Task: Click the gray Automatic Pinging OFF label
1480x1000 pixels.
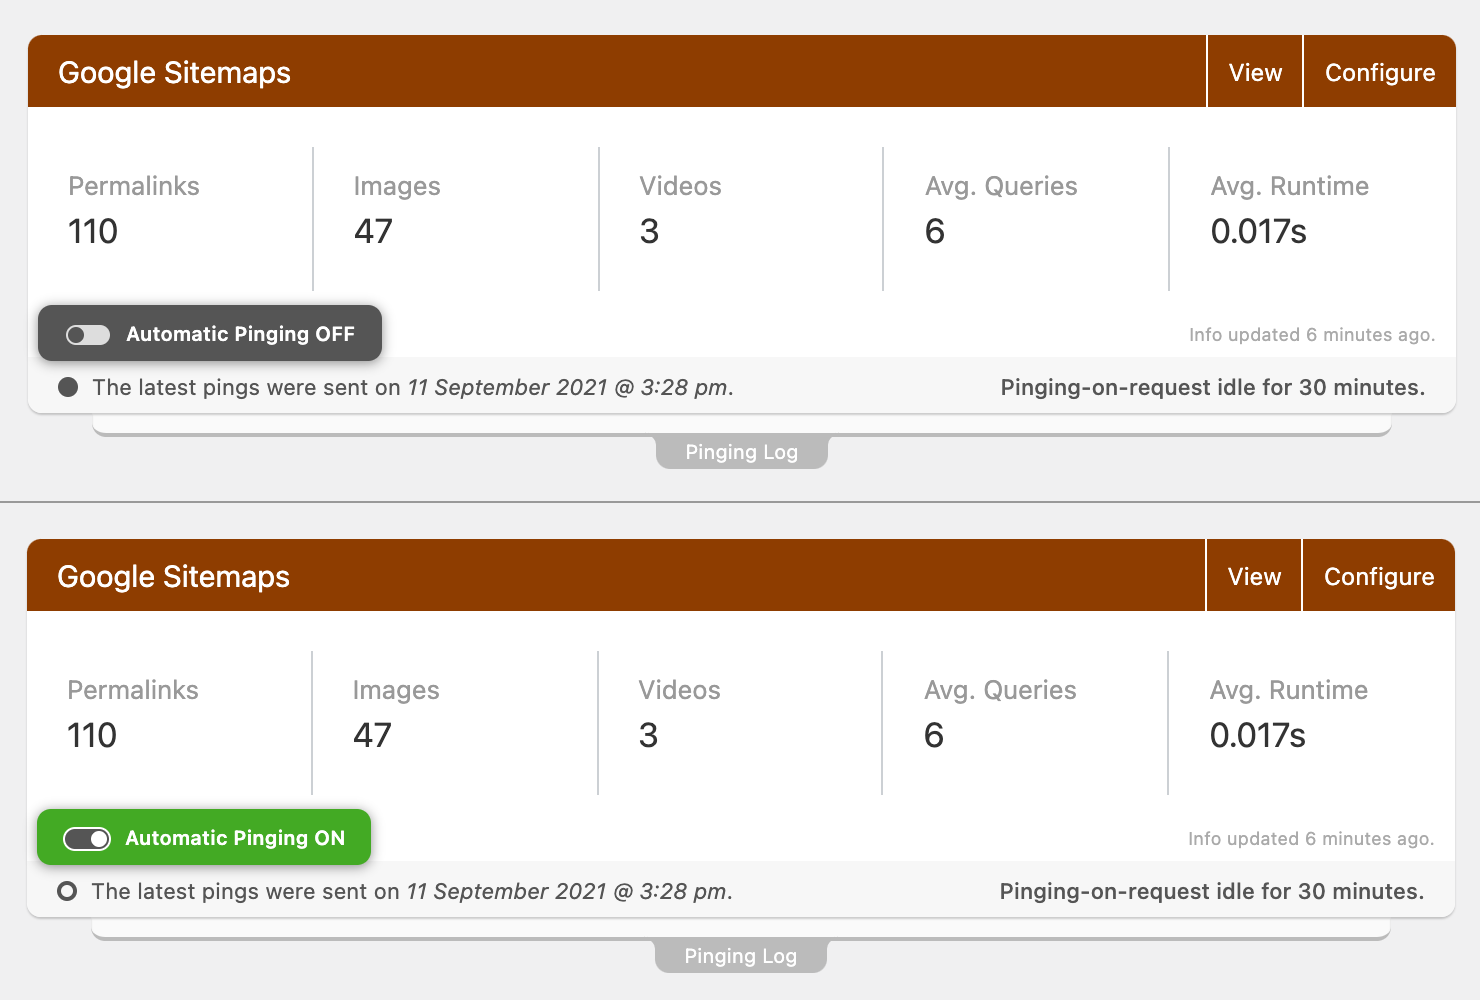Action: [240, 334]
